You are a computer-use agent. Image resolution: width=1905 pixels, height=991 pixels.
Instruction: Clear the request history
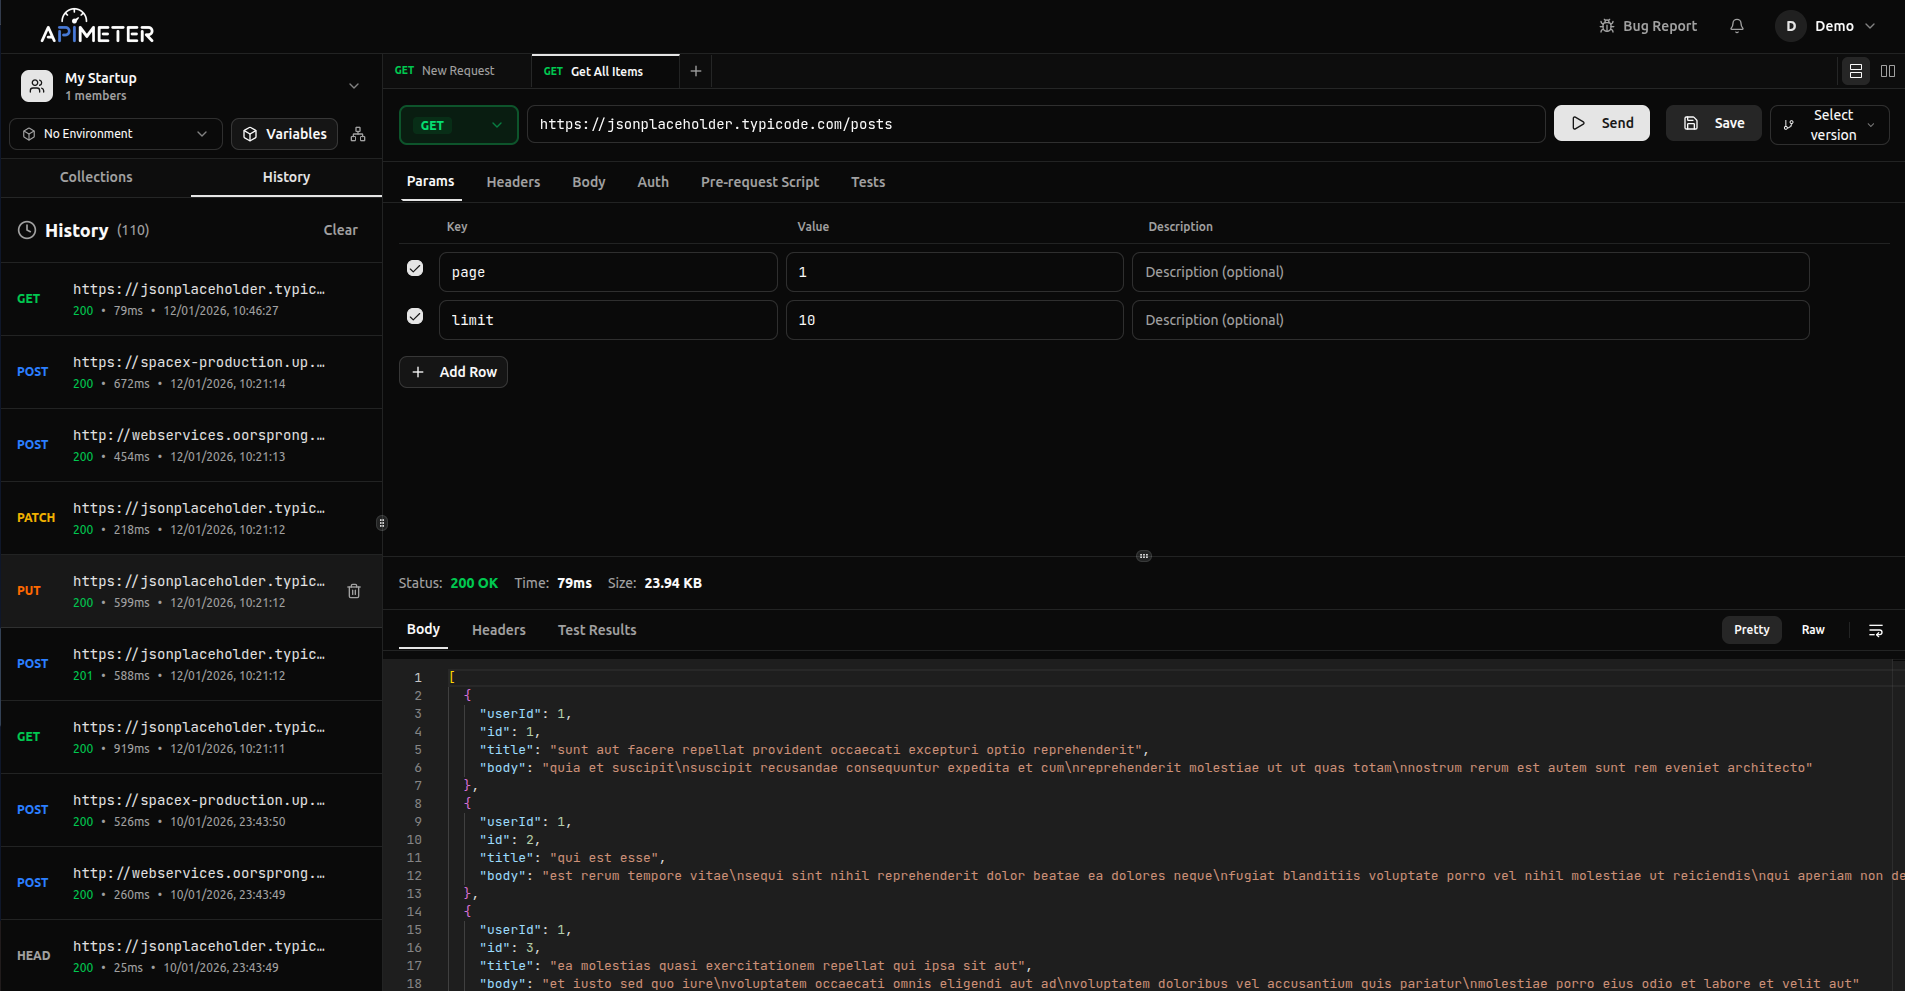tap(340, 230)
